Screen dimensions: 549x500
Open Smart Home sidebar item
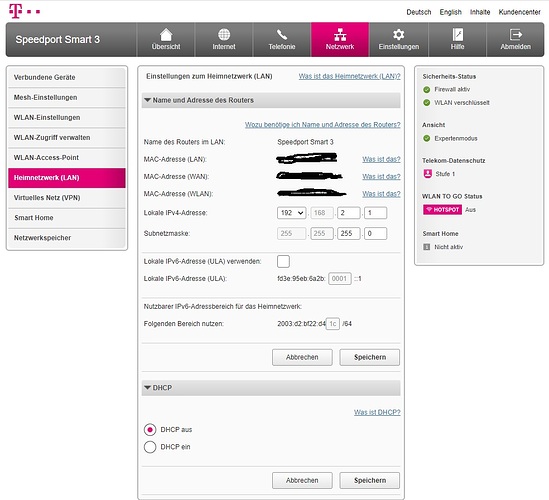coord(67,218)
